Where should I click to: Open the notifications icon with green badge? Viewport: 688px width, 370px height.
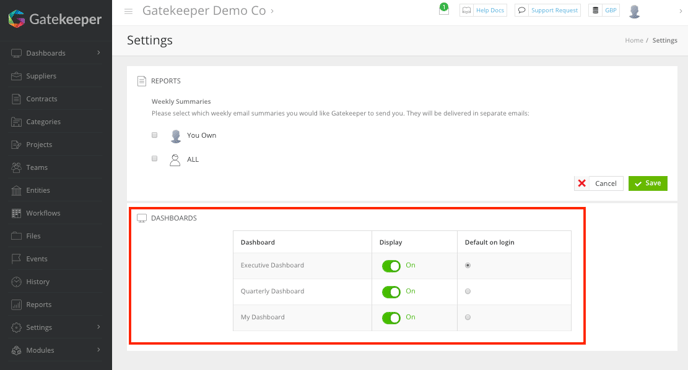pyautogui.click(x=444, y=10)
